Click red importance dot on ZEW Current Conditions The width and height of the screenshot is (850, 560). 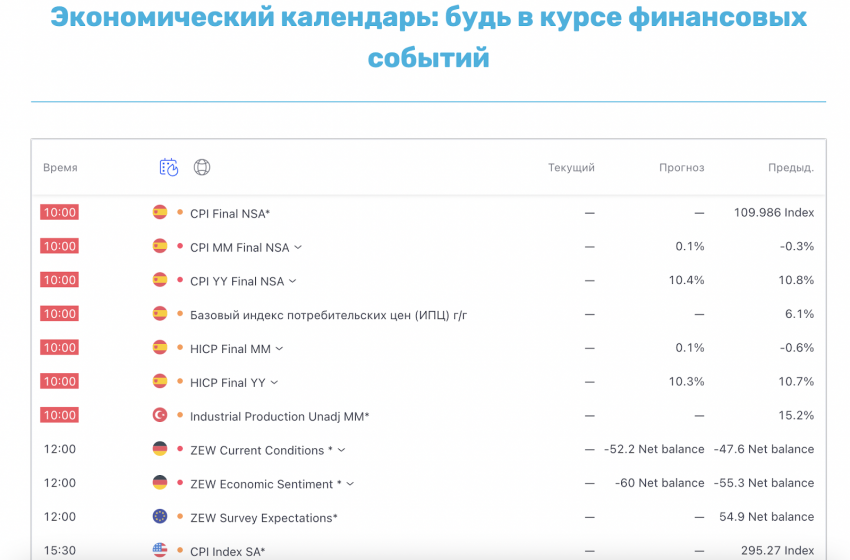[x=180, y=449]
